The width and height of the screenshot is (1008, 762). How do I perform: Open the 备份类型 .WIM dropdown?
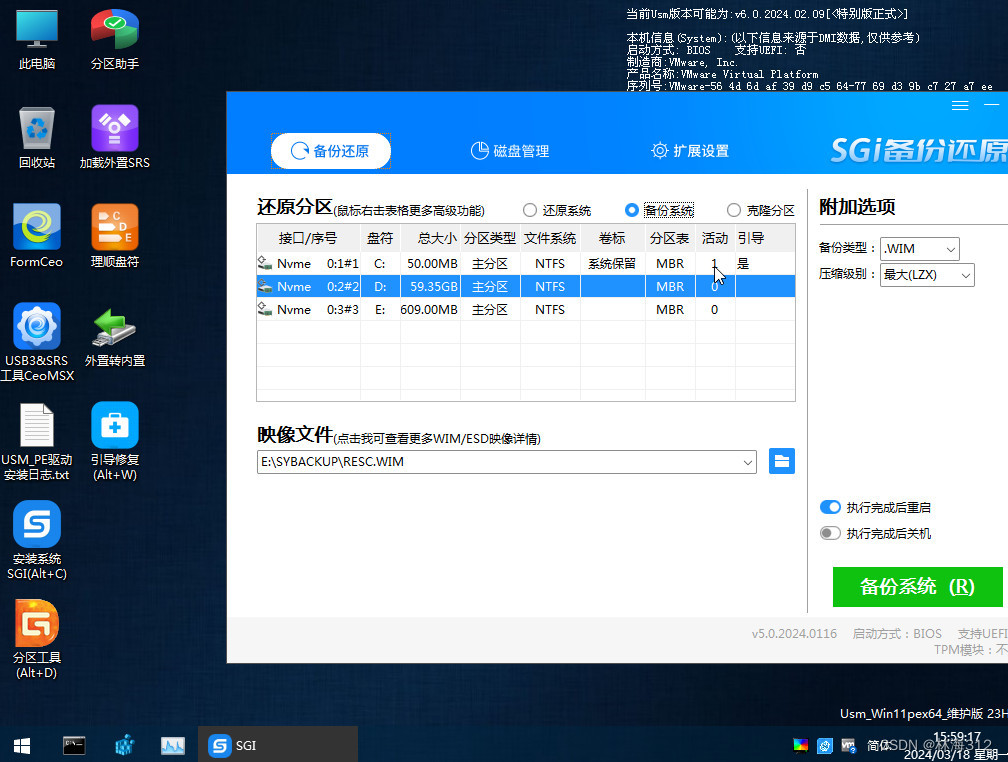pyautogui.click(x=919, y=249)
